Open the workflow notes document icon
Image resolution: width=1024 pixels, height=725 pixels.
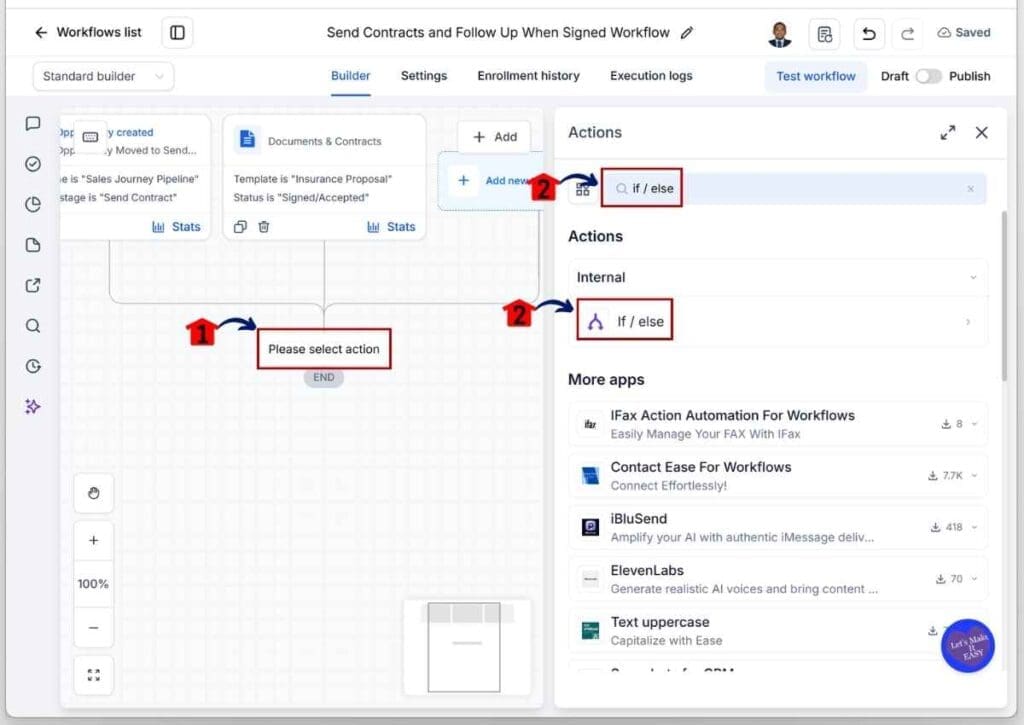pos(824,33)
